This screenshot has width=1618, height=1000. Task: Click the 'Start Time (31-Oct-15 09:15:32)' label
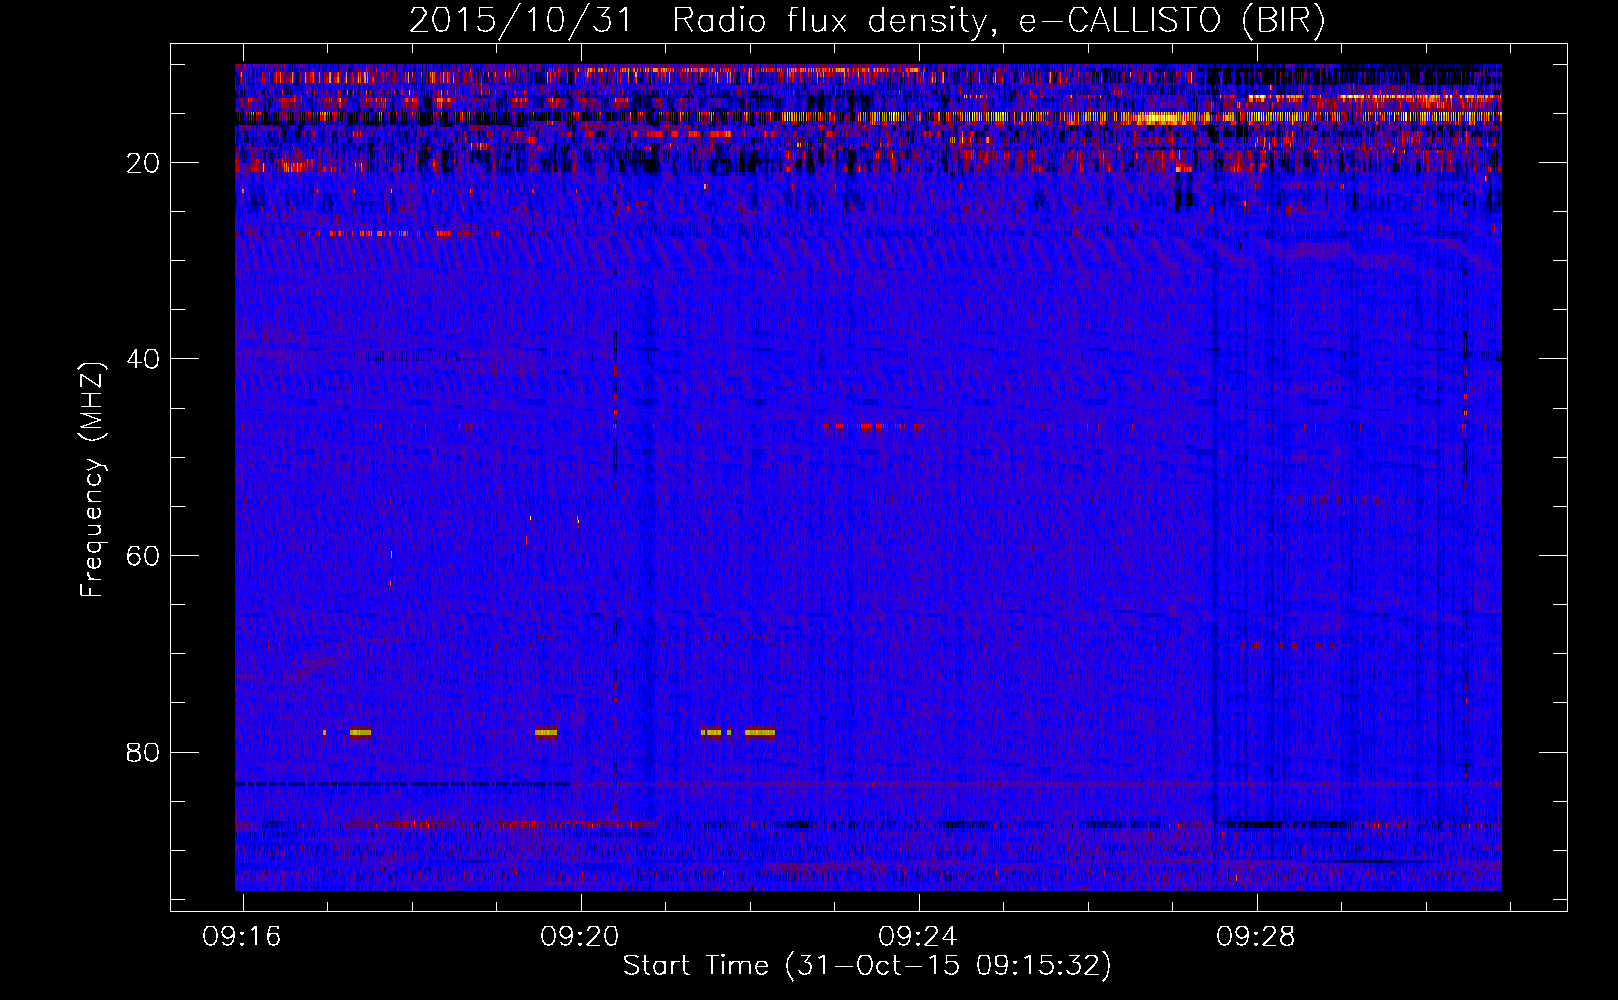867,966
